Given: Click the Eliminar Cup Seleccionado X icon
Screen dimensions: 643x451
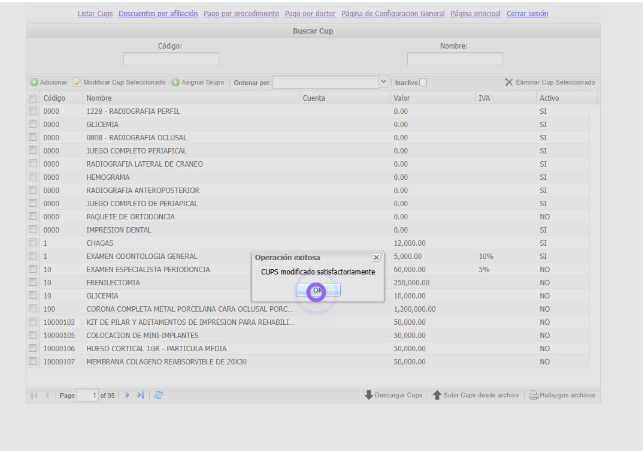Looking at the screenshot, I should tap(509, 82).
